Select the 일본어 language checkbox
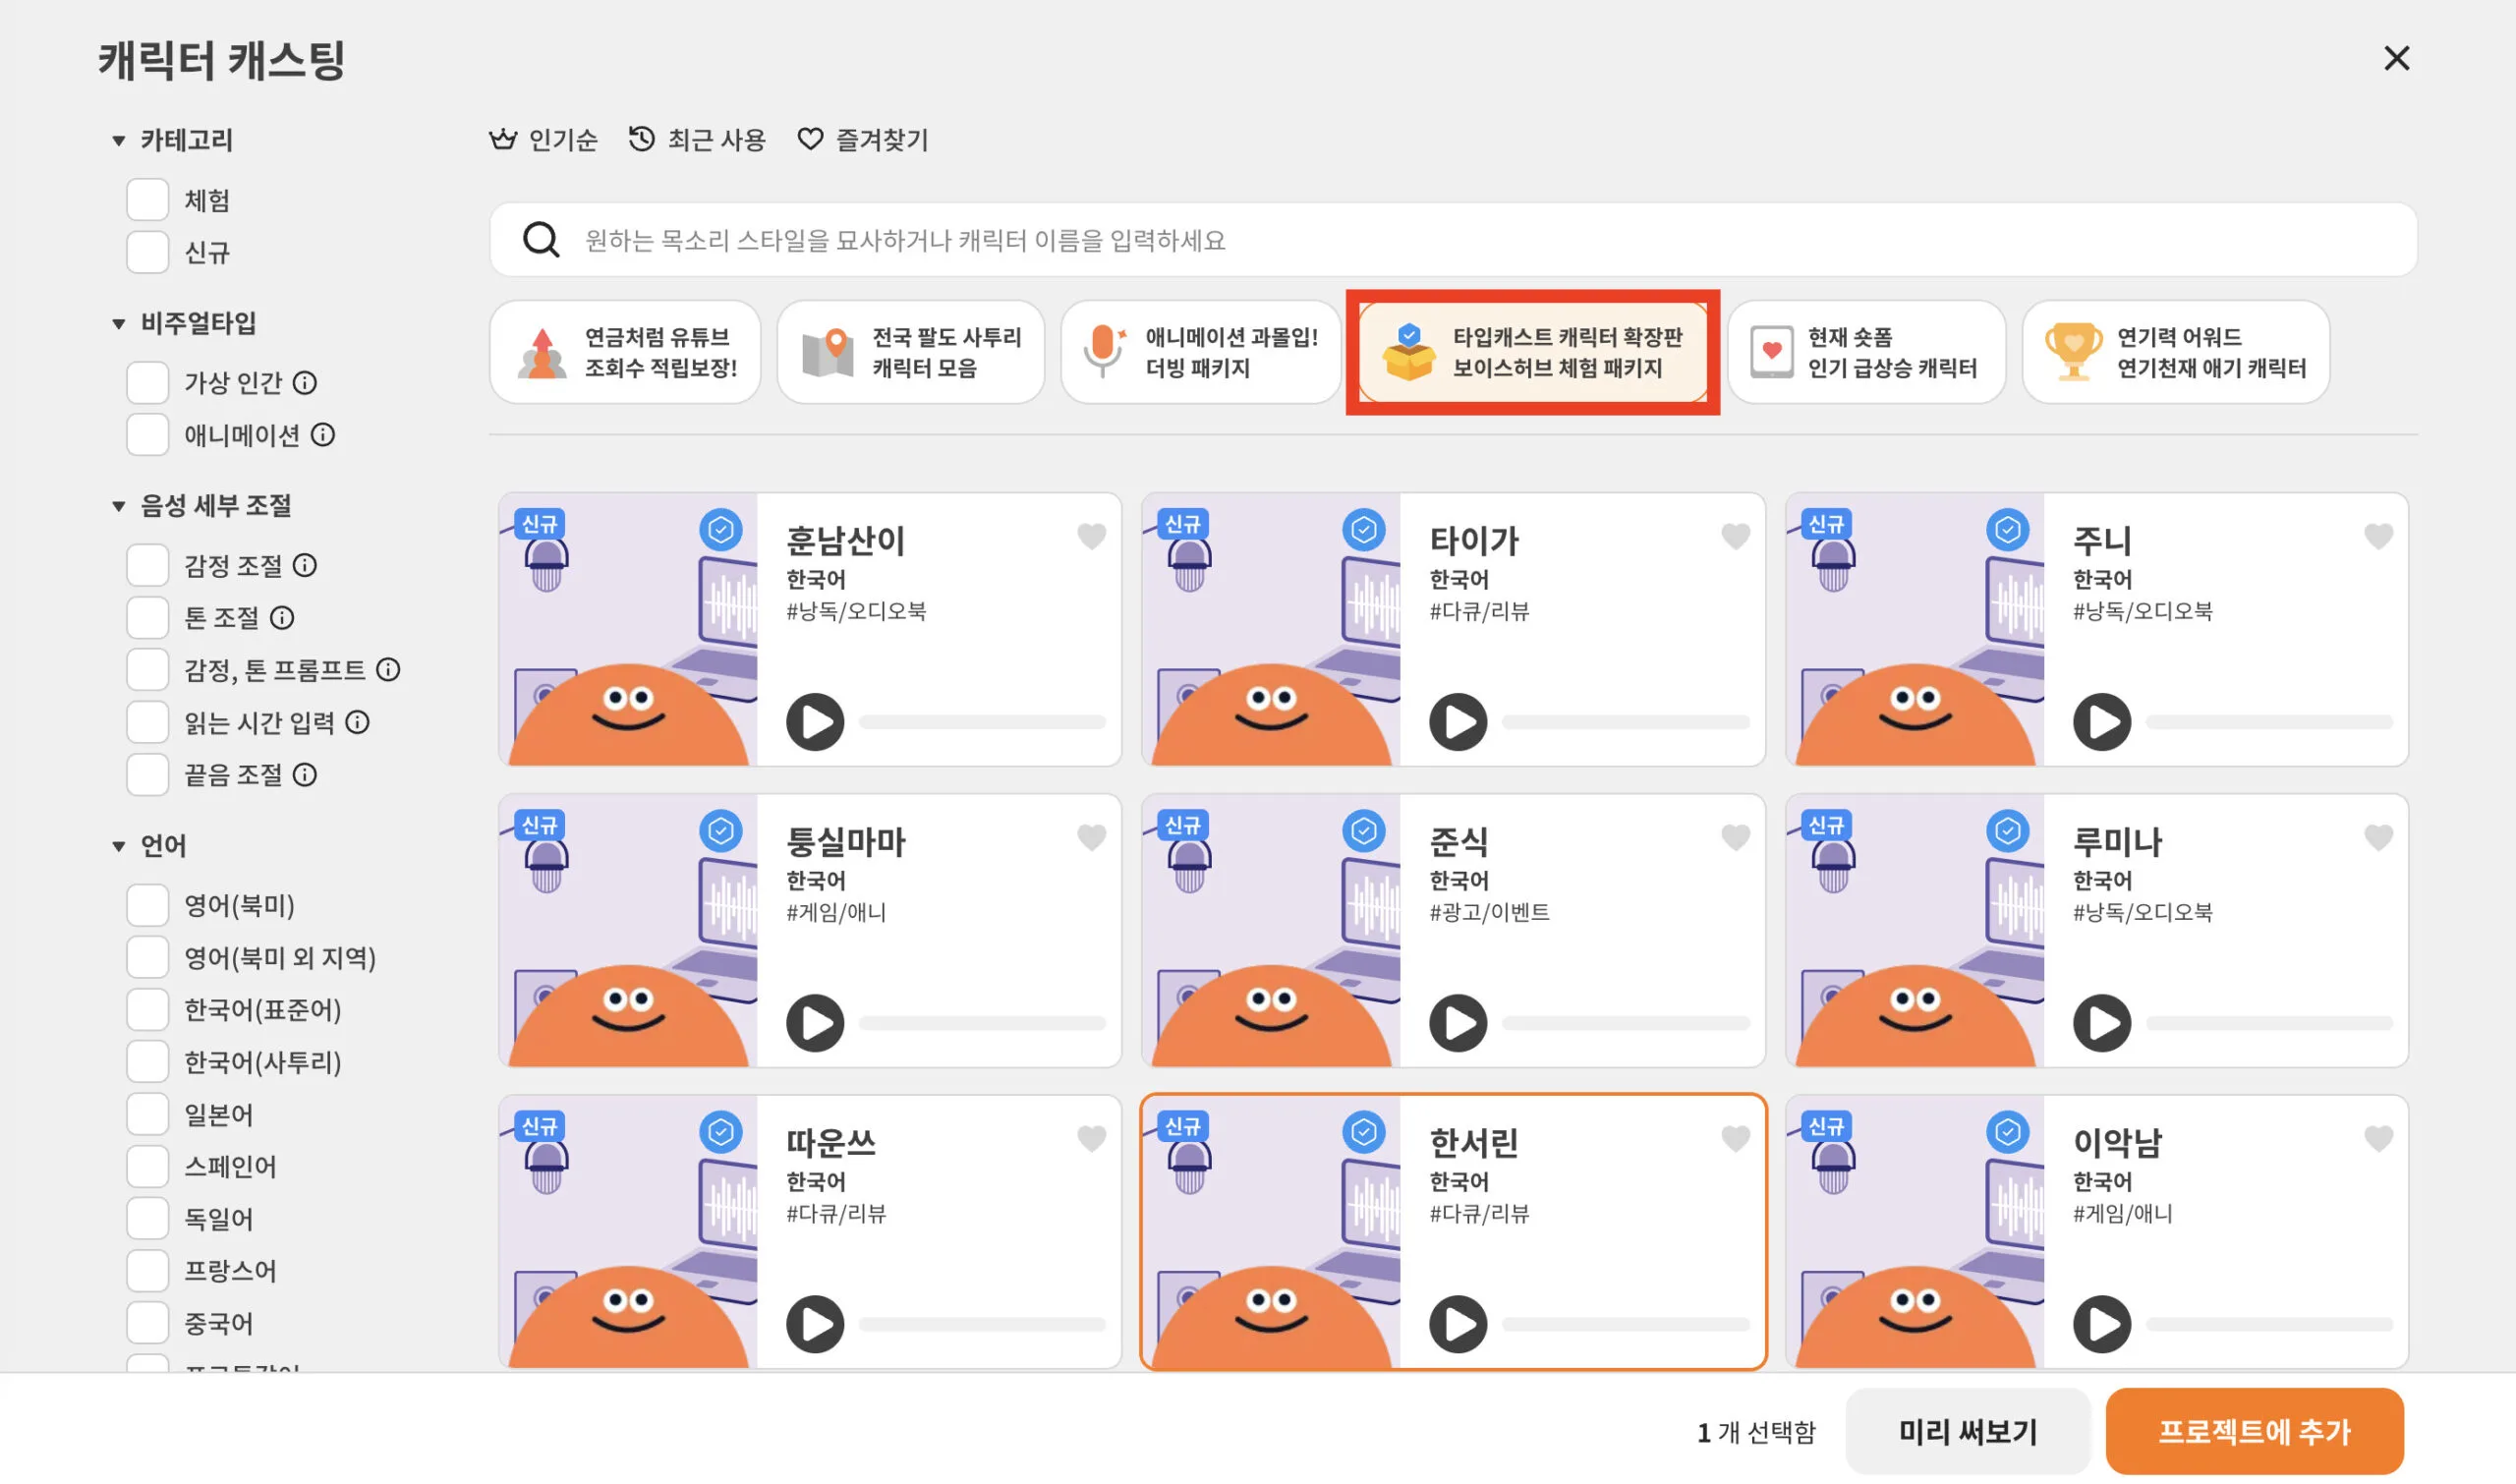The width and height of the screenshot is (2516, 1484). click(148, 1114)
